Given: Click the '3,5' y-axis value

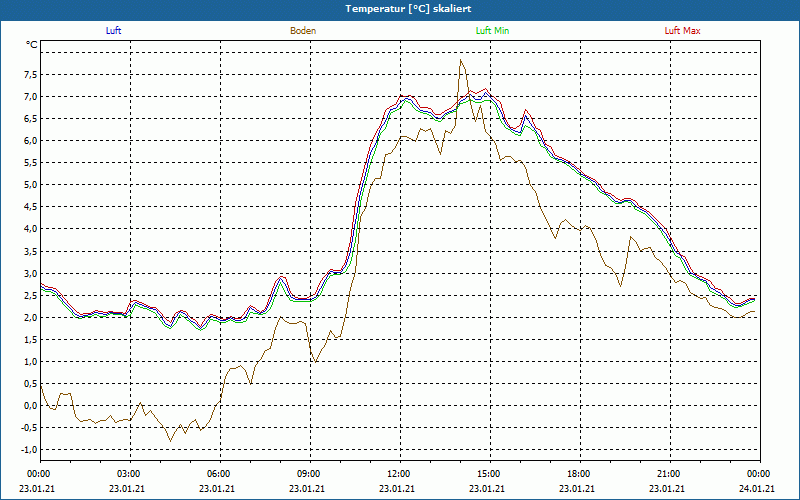Looking at the screenshot, I should click(x=30, y=252).
